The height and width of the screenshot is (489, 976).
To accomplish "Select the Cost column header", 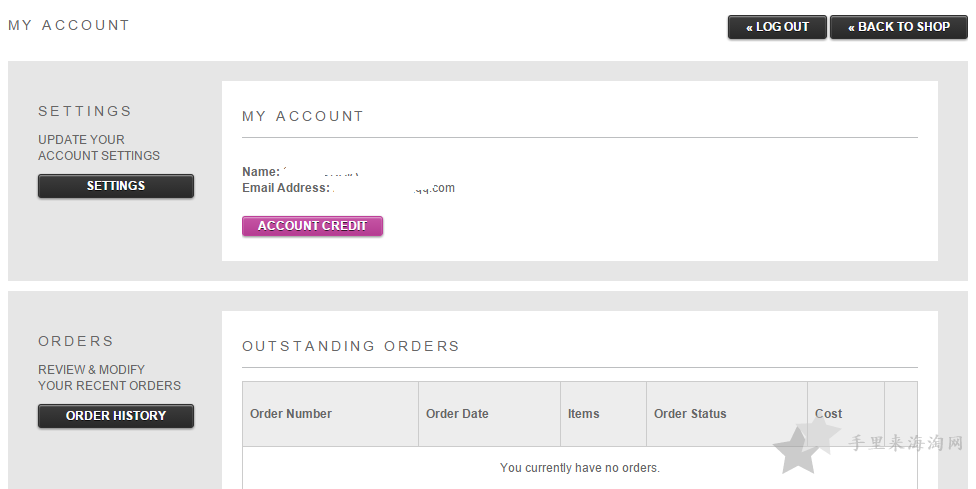I will pos(828,414).
